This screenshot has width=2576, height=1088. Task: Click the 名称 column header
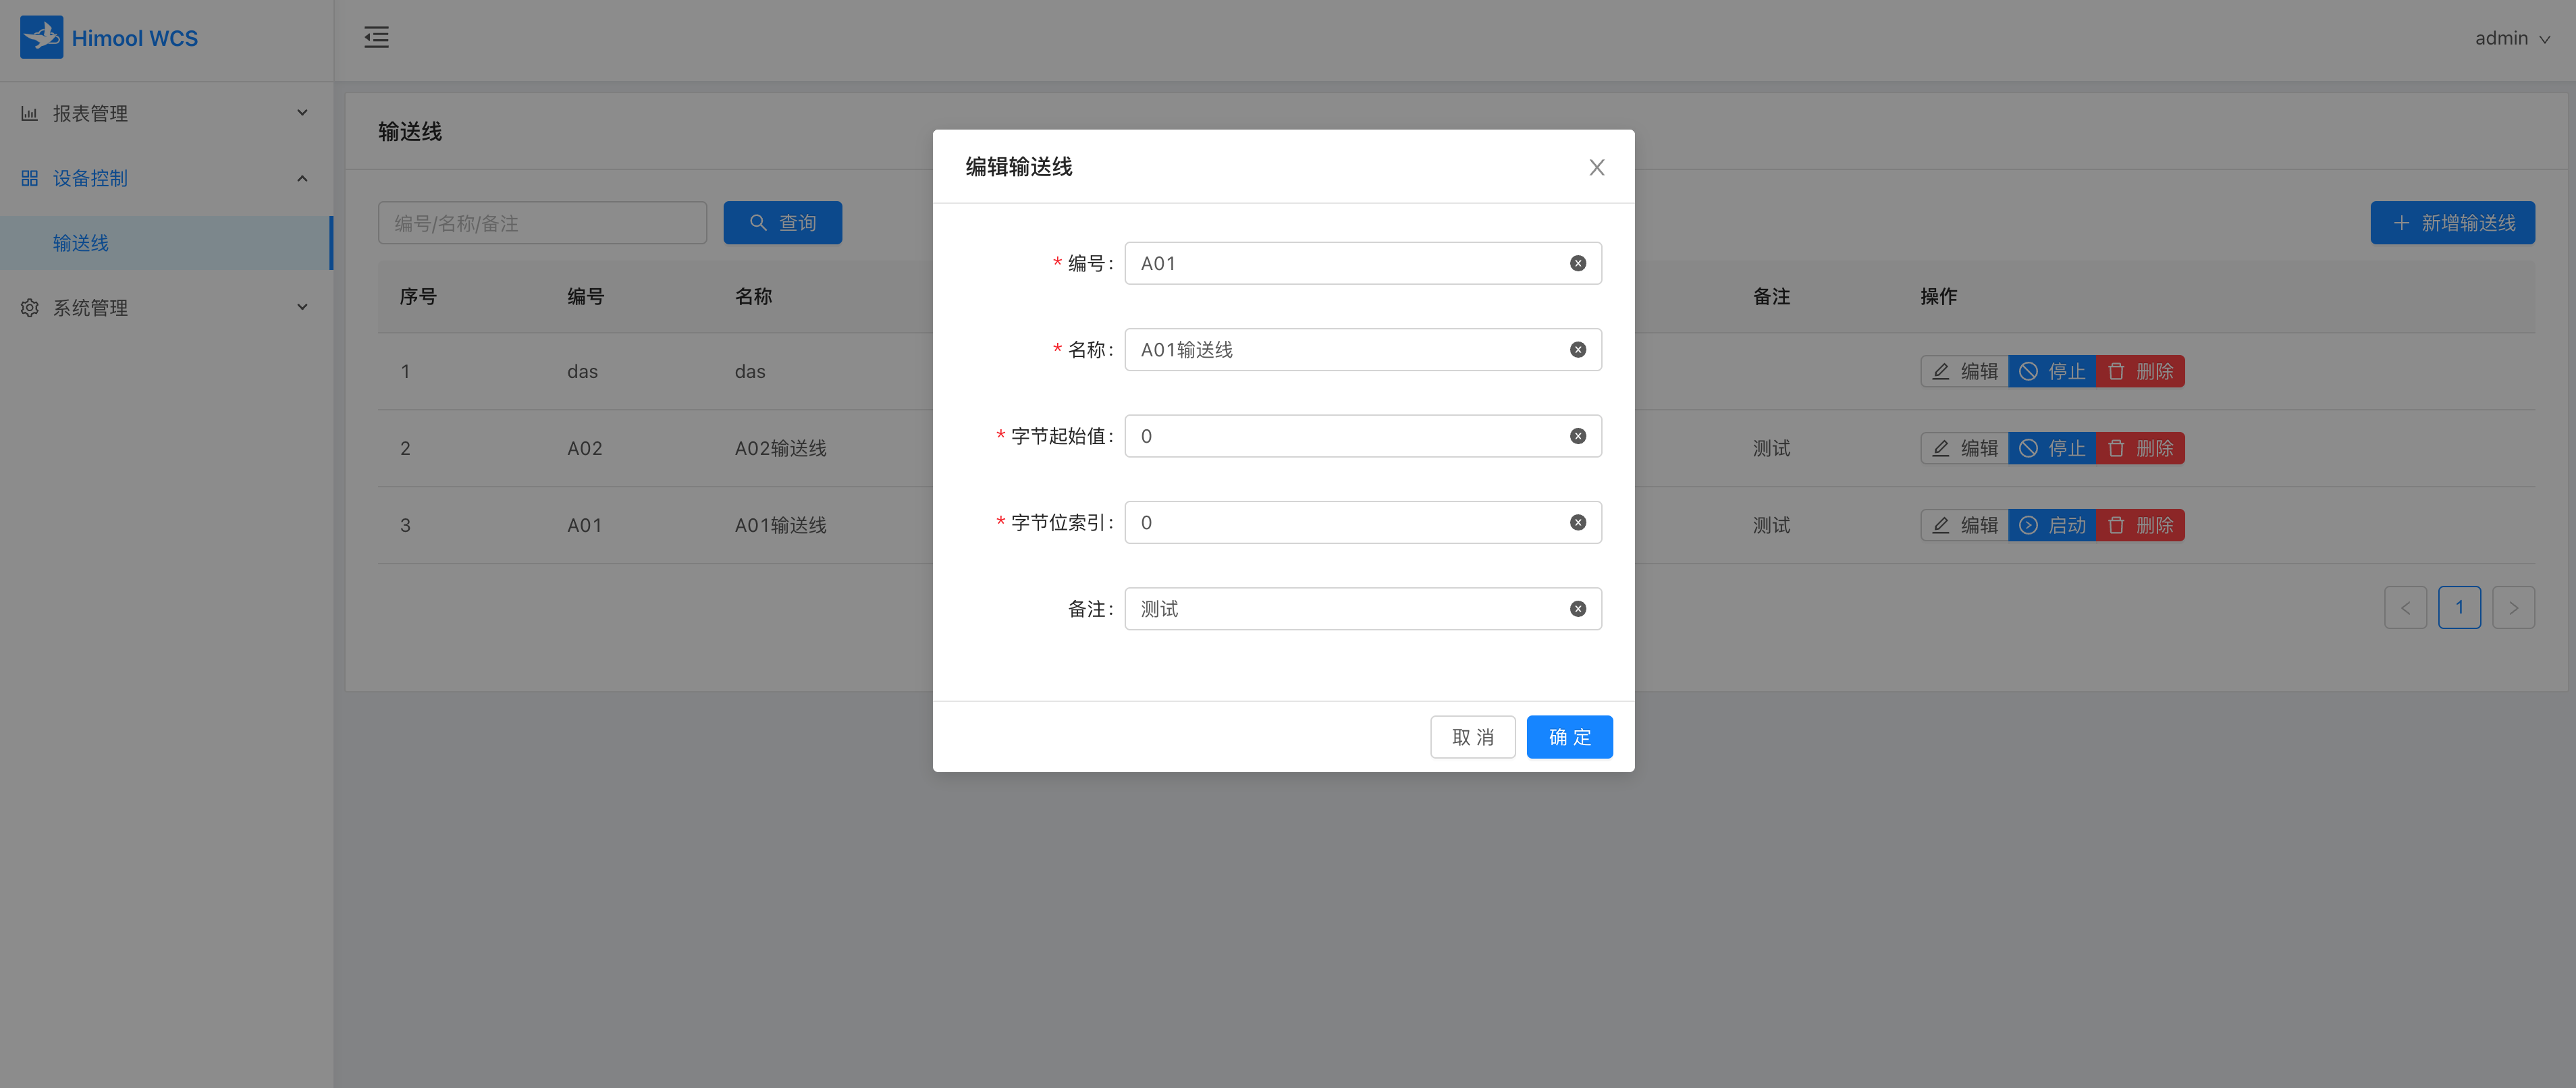click(x=753, y=297)
